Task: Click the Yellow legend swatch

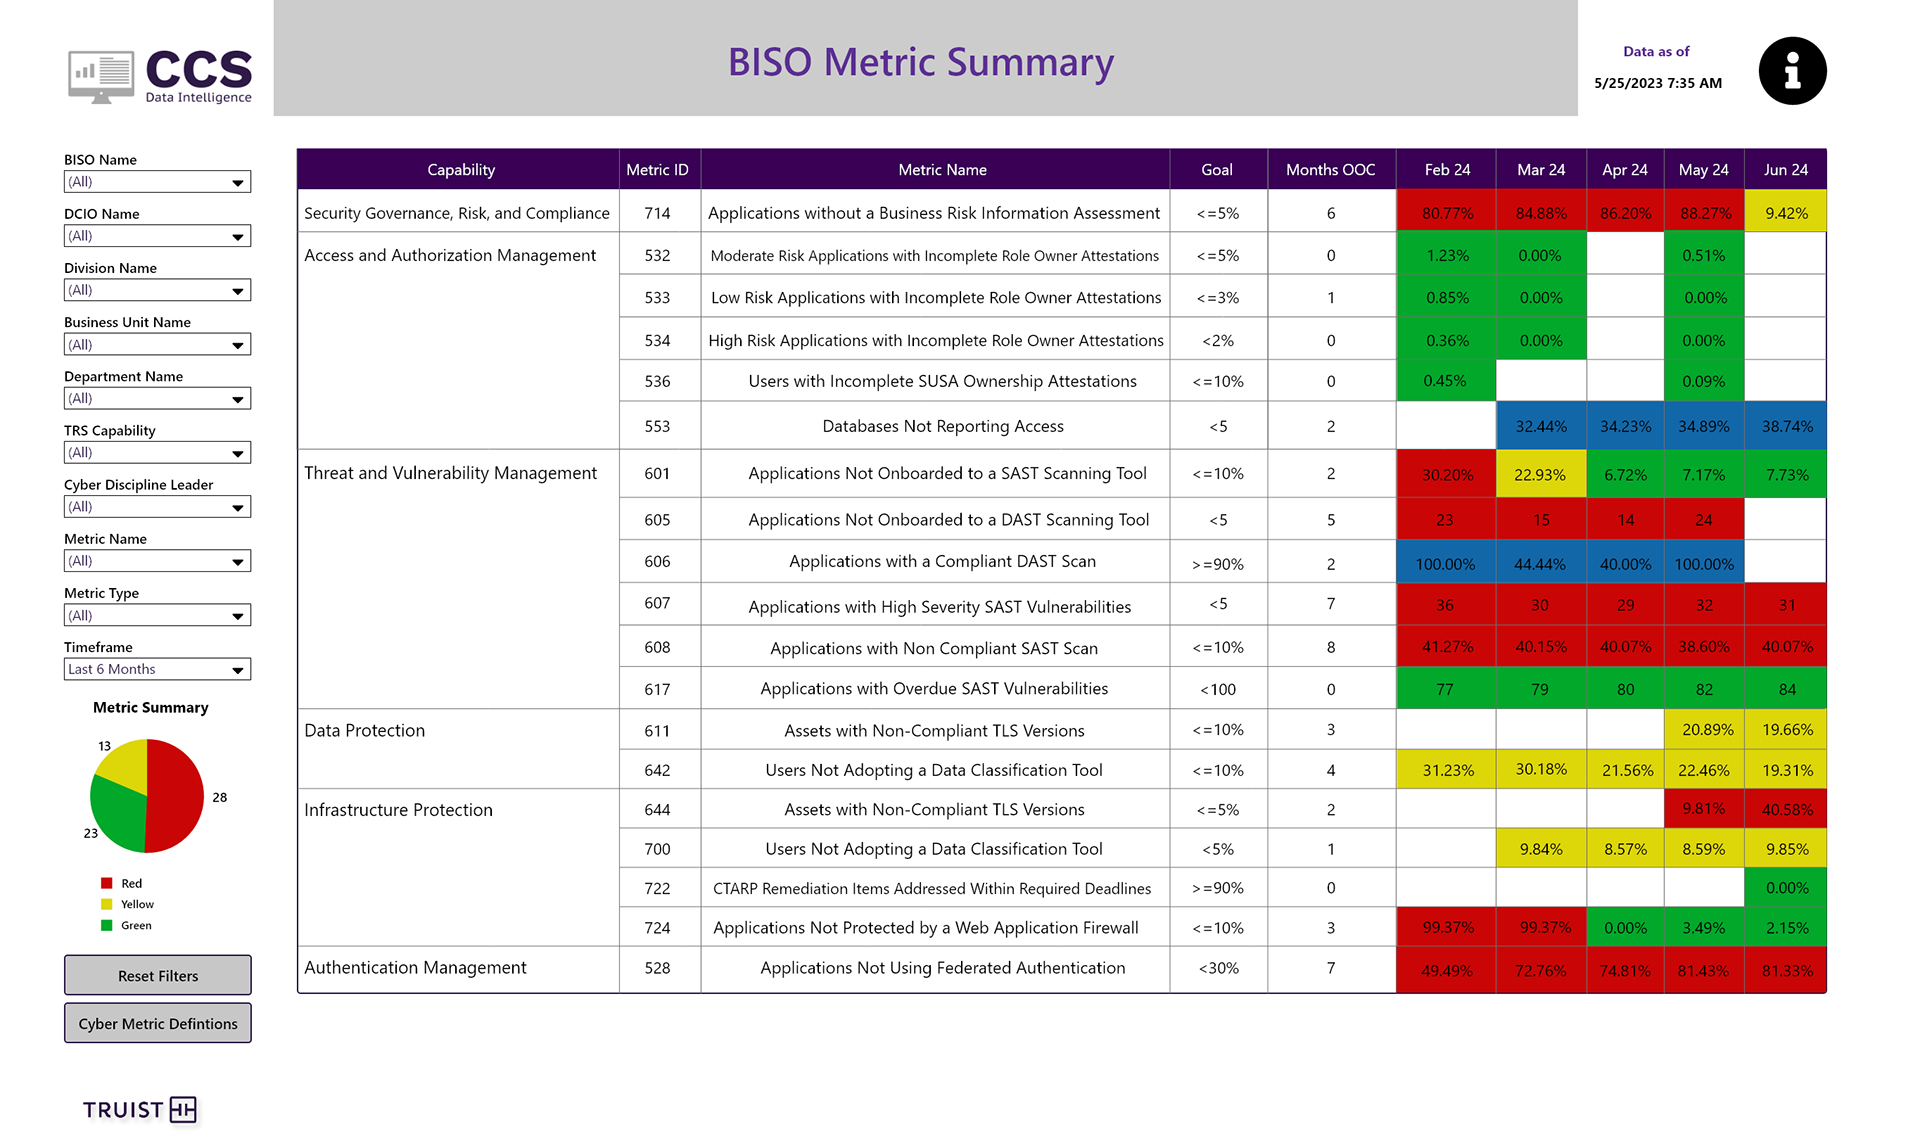Action: click(x=106, y=904)
